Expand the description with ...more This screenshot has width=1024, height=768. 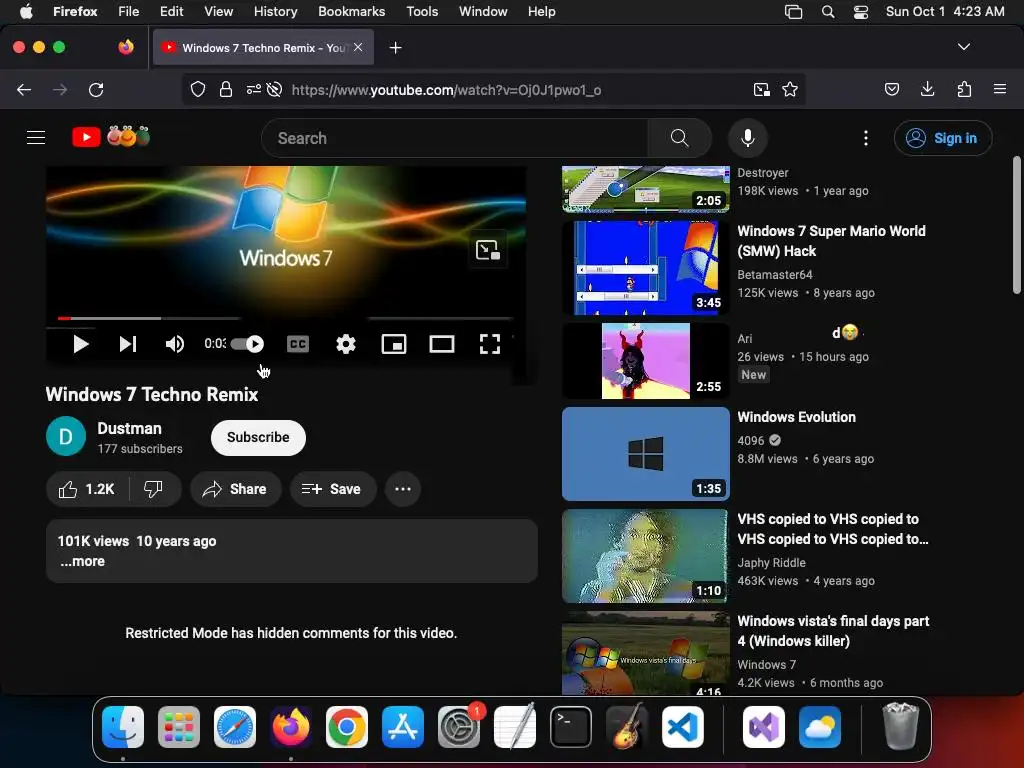[82, 562]
